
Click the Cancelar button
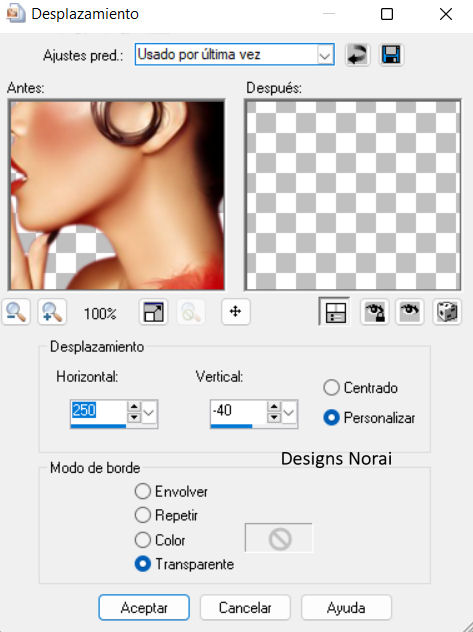[245, 607]
